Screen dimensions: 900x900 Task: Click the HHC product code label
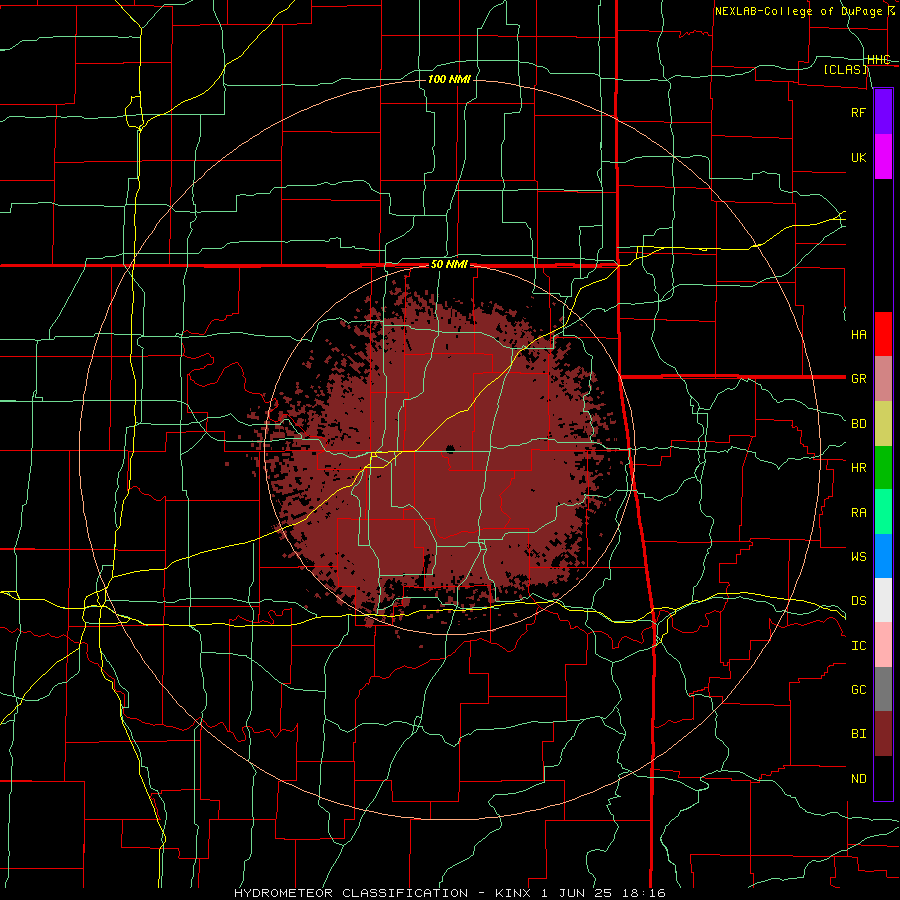[x=879, y=60]
